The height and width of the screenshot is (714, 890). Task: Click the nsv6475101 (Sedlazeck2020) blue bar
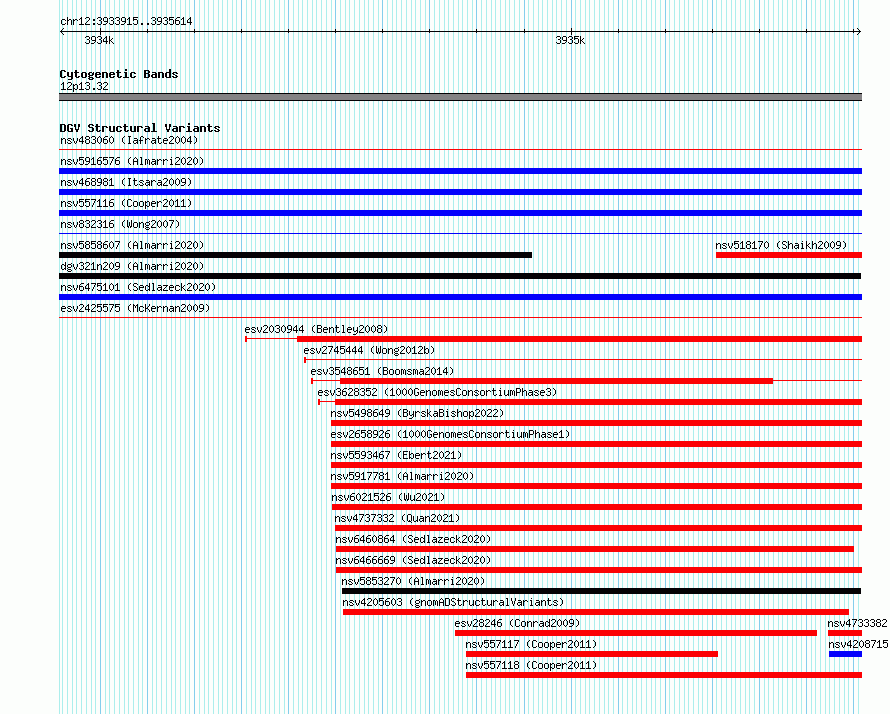[460, 297]
